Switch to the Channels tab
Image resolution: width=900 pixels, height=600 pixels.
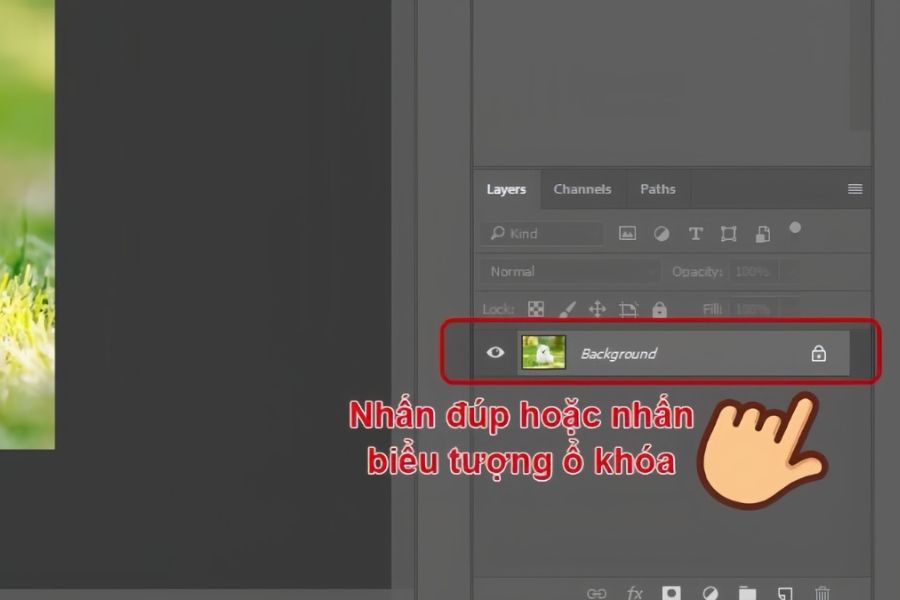tap(582, 189)
